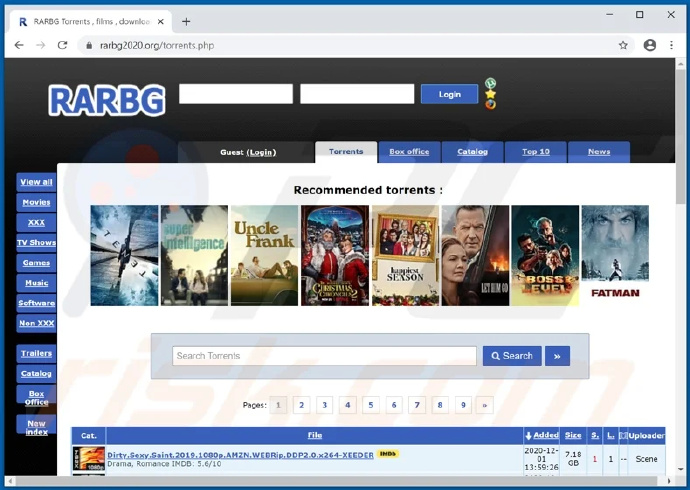Click the Search Torrents text field
The height and width of the screenshot is (490, 690).
tap(324, 356)
